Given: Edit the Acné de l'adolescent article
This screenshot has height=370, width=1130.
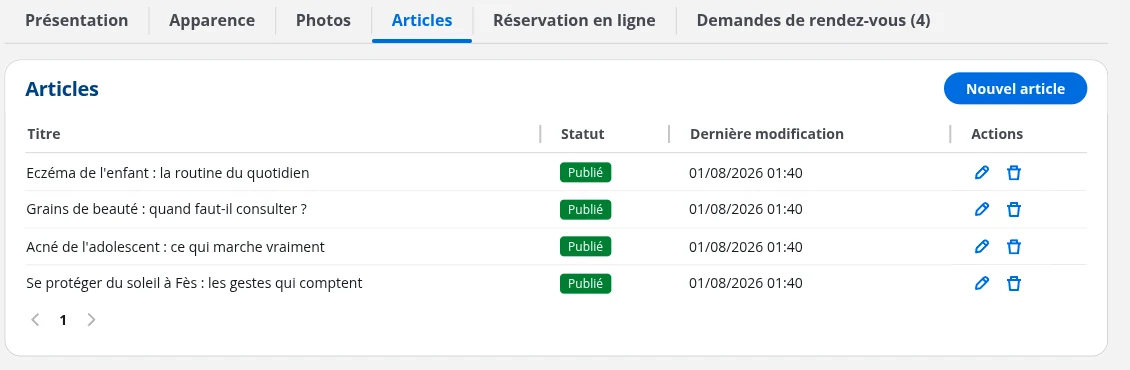Looking at the screenshot, I should point(981,247).
